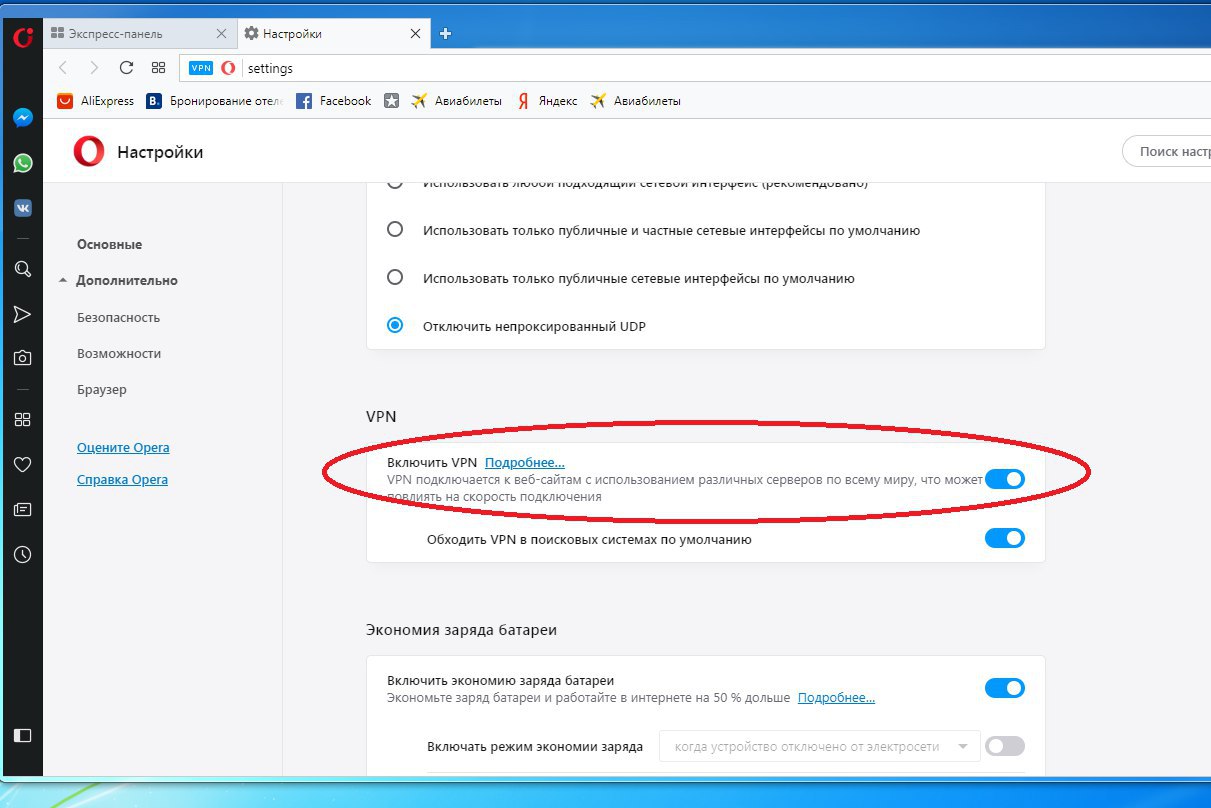Switch to the Настройки tab
Viewport: 1211px width, 808px height.
(x=333, y=34)
